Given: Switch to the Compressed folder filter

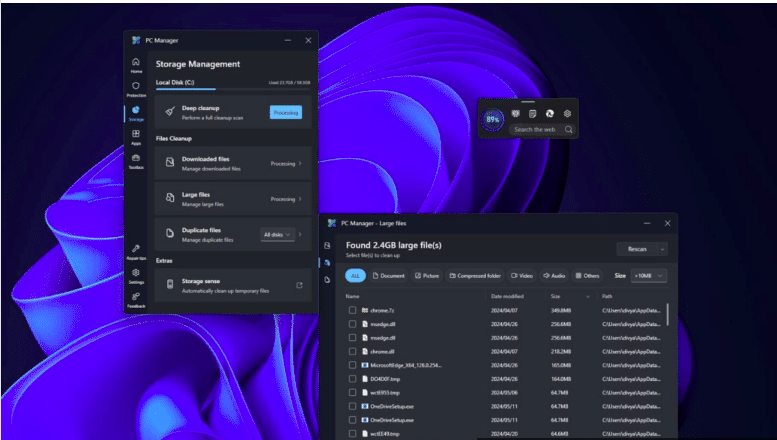Looking at the screenshot, I should tap(475, 275).
